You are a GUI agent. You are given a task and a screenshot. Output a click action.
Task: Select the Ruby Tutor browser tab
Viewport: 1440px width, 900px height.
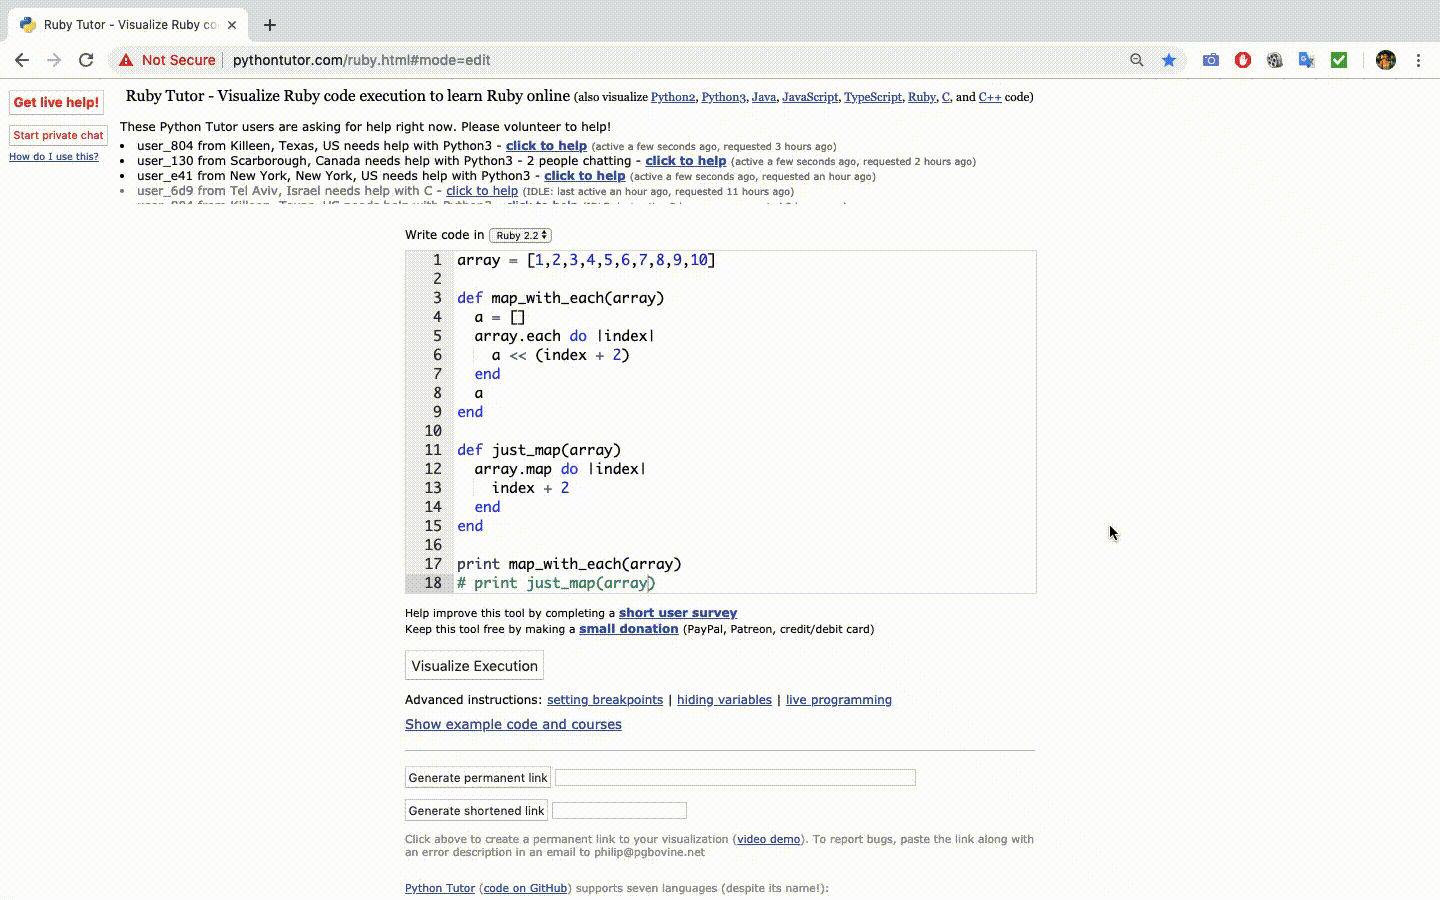pos(128,25)
